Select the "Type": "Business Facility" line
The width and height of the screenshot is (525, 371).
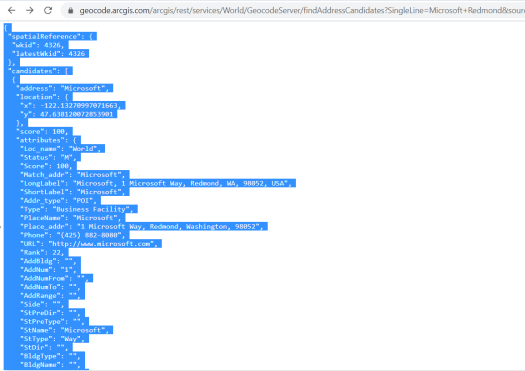(78, 209)
